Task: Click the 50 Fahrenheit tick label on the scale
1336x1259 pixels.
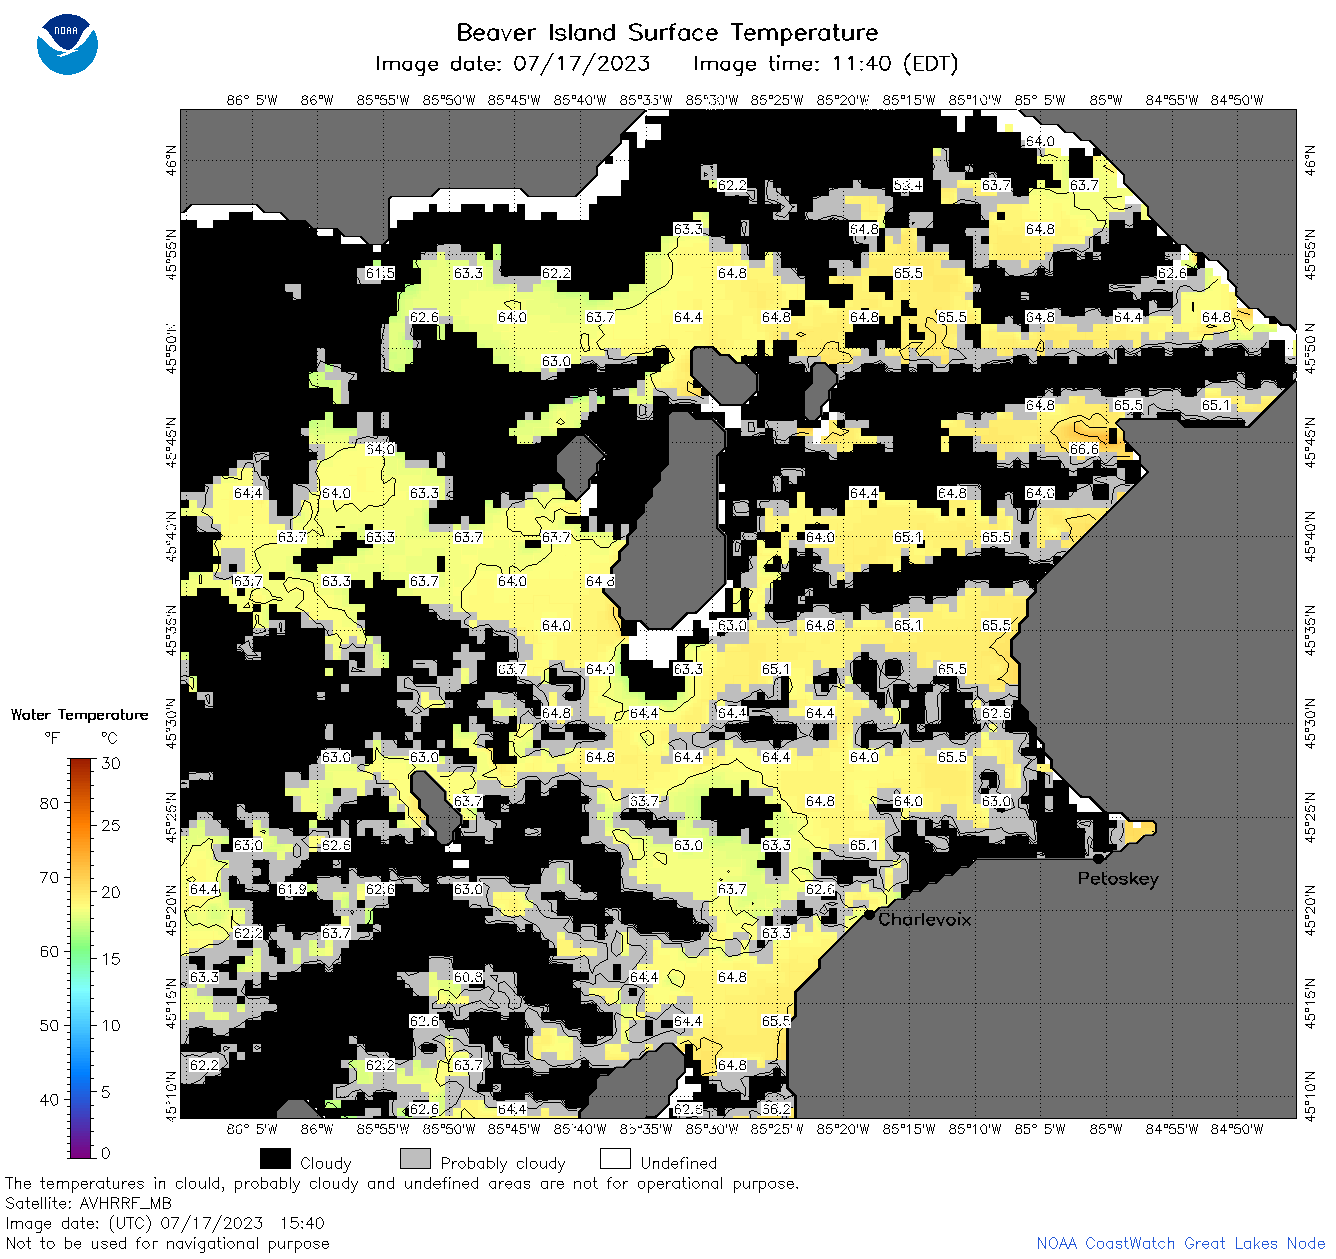Action: (49, 1025)
